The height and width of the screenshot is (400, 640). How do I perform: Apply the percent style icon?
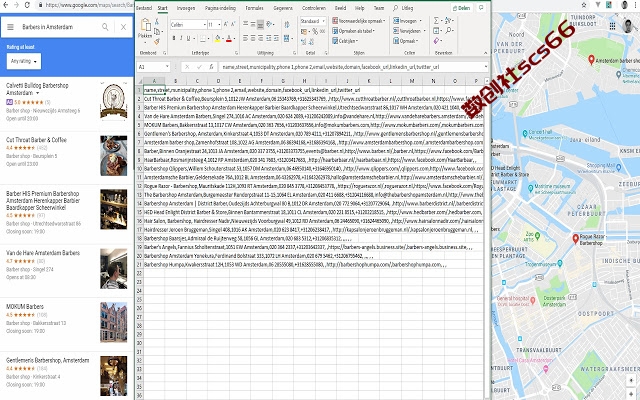tap(315, 31)
